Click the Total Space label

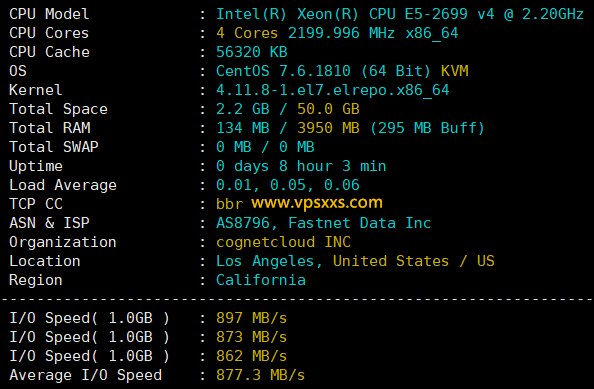[58, 109]
